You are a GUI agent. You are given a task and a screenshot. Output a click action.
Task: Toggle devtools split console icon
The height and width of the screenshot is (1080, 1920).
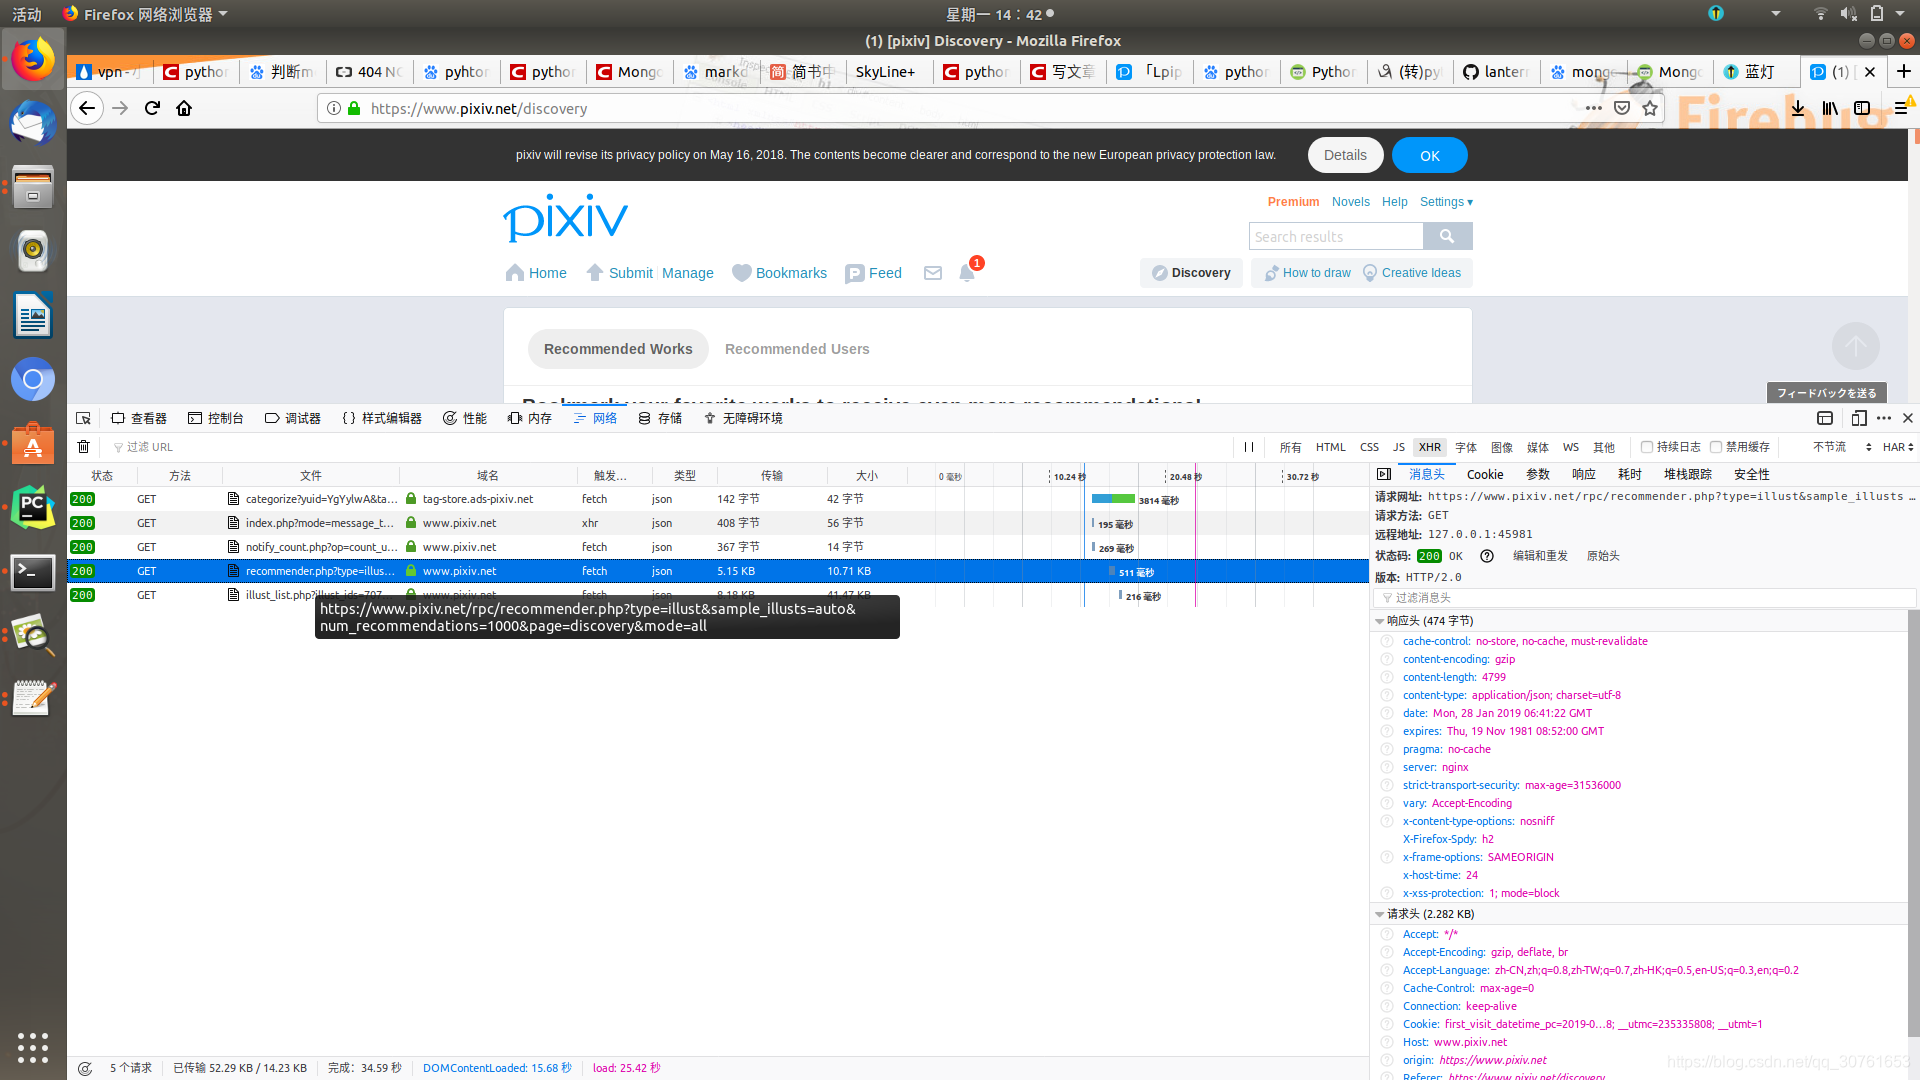point(1825,418)
